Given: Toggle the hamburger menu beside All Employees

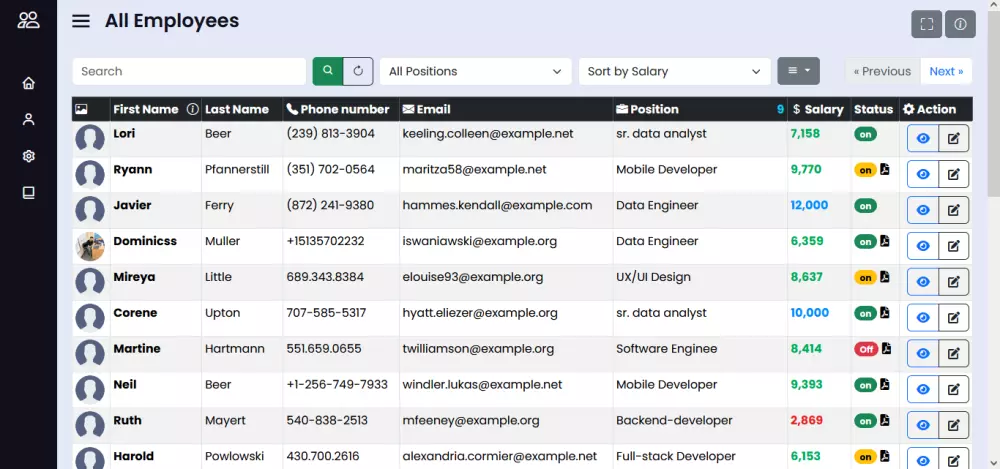Looking at the screenshot, I should click(x=81, y=21).
